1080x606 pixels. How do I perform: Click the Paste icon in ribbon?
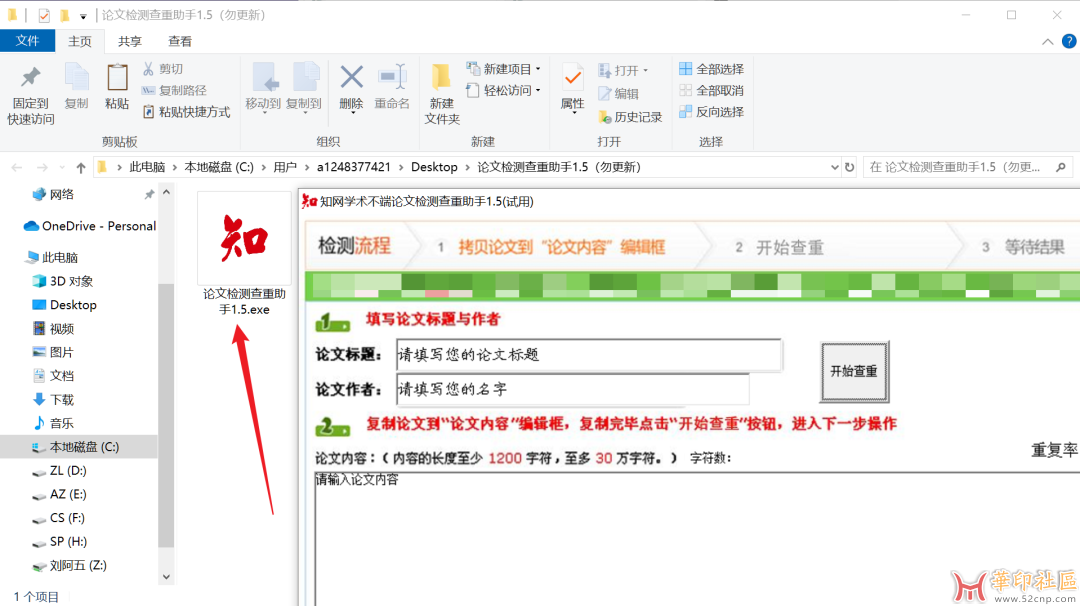pos(117,80)
